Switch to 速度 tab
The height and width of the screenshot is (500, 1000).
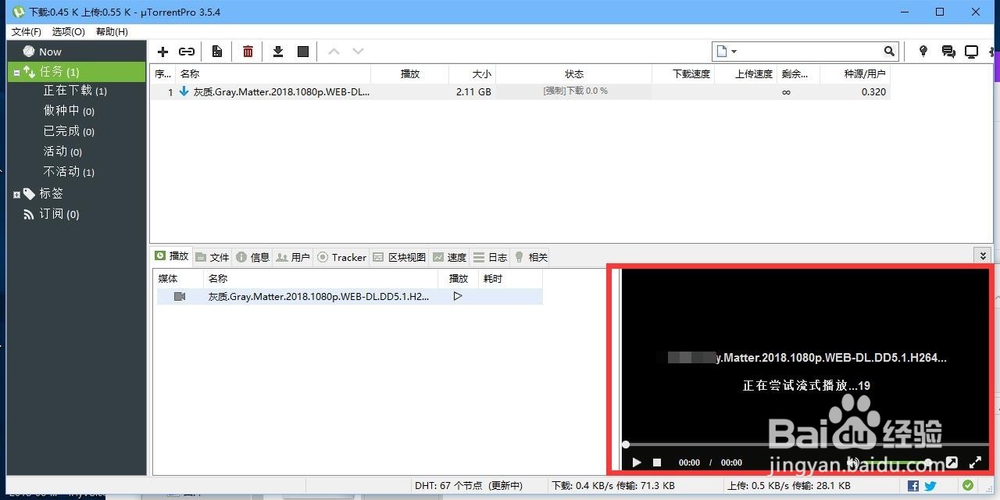point(450,257)
